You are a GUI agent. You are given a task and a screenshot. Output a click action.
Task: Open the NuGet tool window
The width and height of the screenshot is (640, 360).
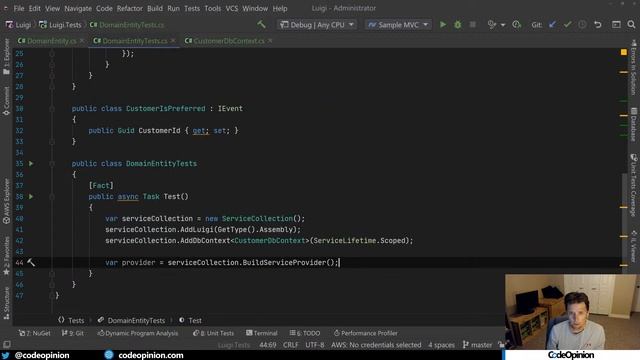click(35, 333)
